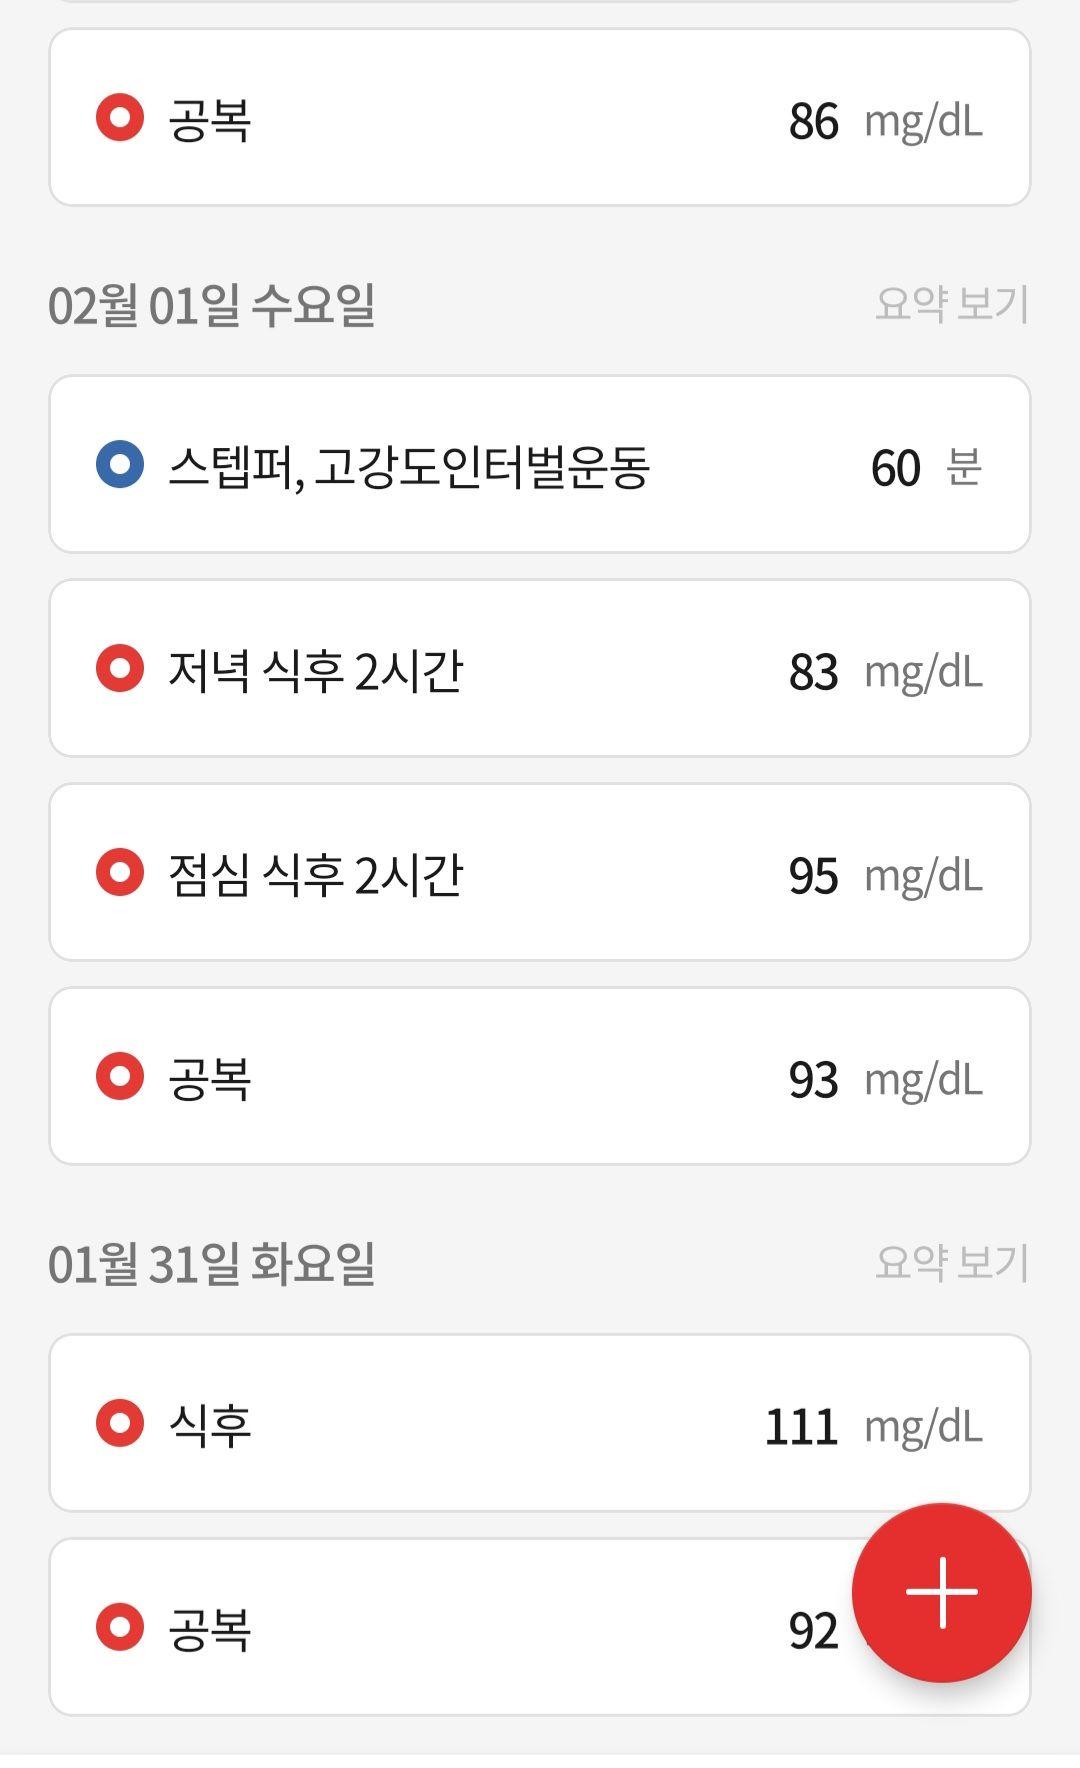
Task: Click red marker beside 저녁 식후 2시간
Action: (120, 669)
